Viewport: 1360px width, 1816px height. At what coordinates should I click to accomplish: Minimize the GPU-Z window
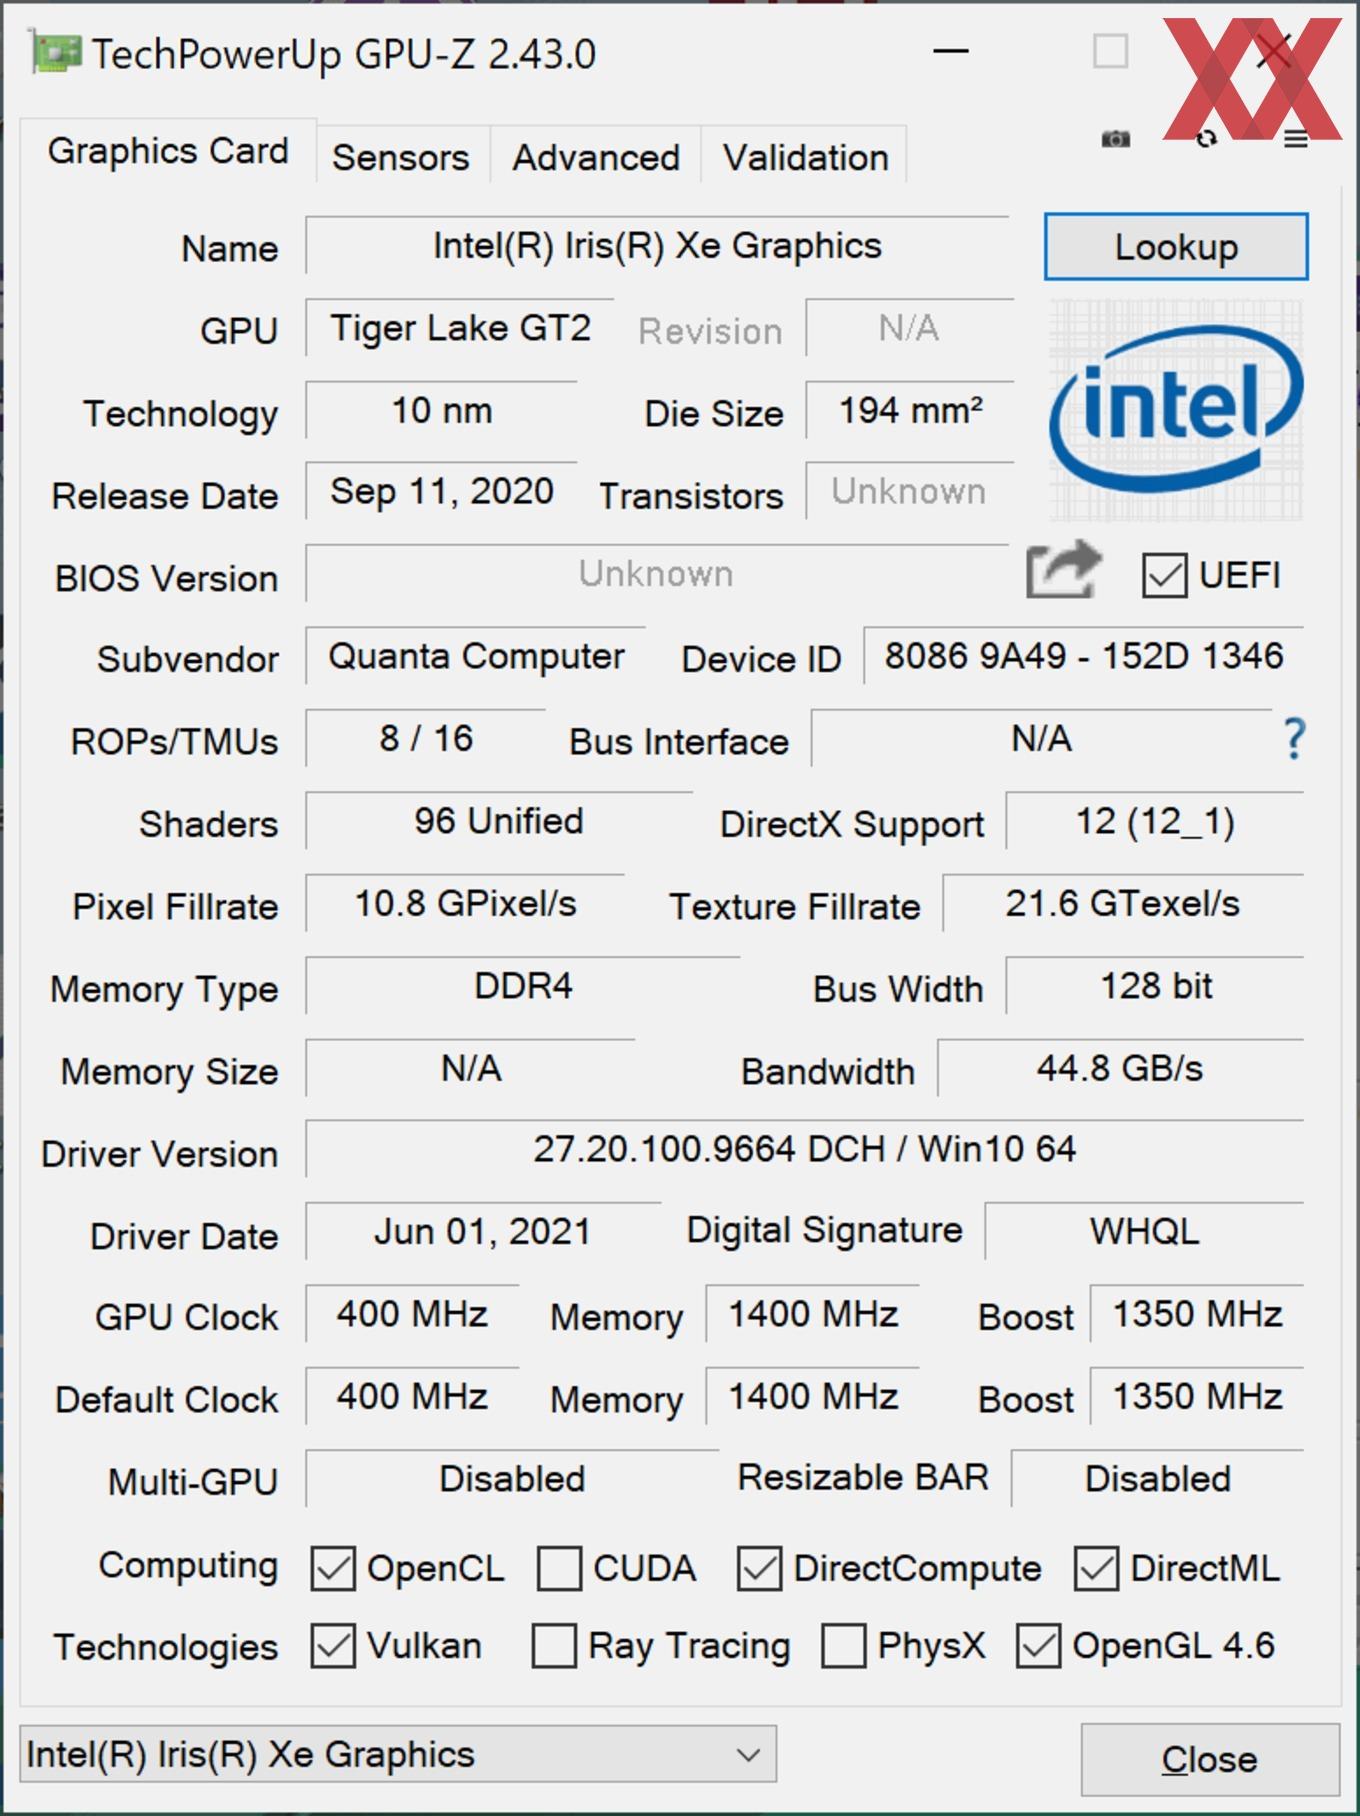(950, 51)
